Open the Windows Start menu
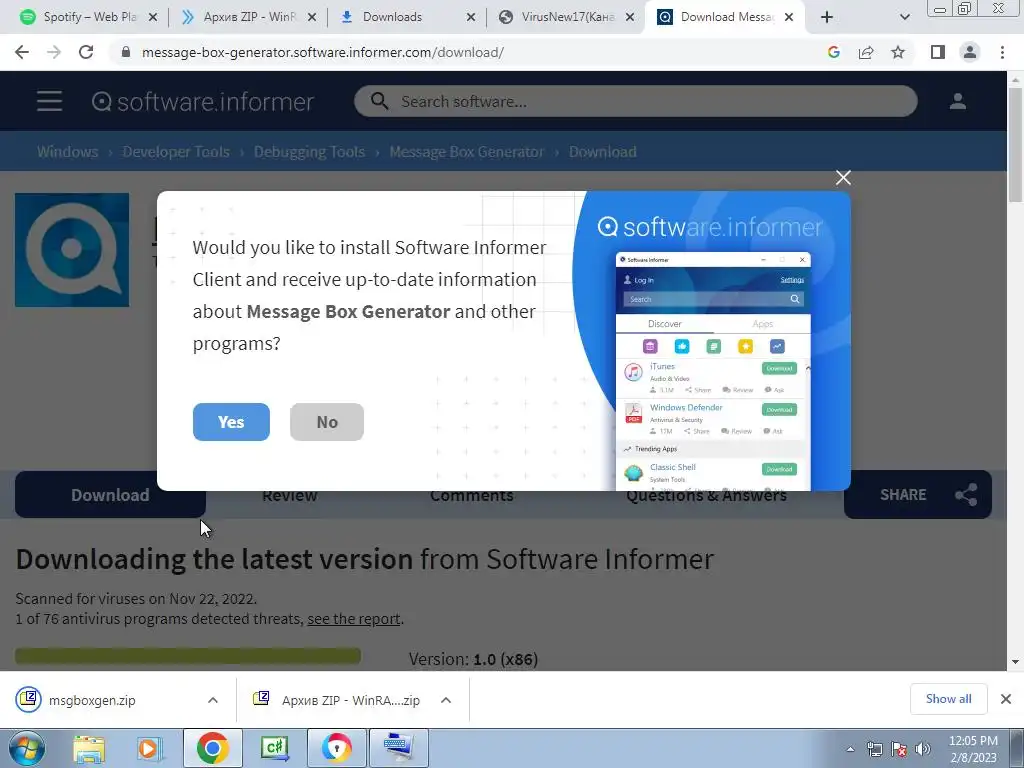Viewport: 1024px width, 768px height. coord(27,748)
